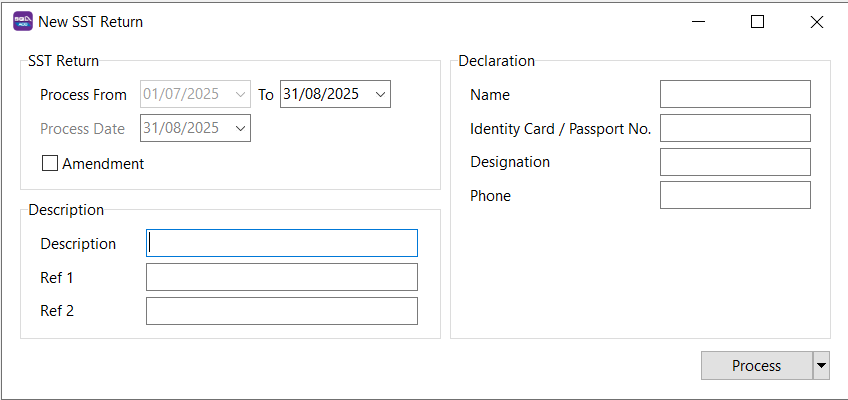Image resolution: width=848 pixels, height=400 pixels.
Task: Focus the Identity Card / Passport No. field
Action: tap(735, 128)
